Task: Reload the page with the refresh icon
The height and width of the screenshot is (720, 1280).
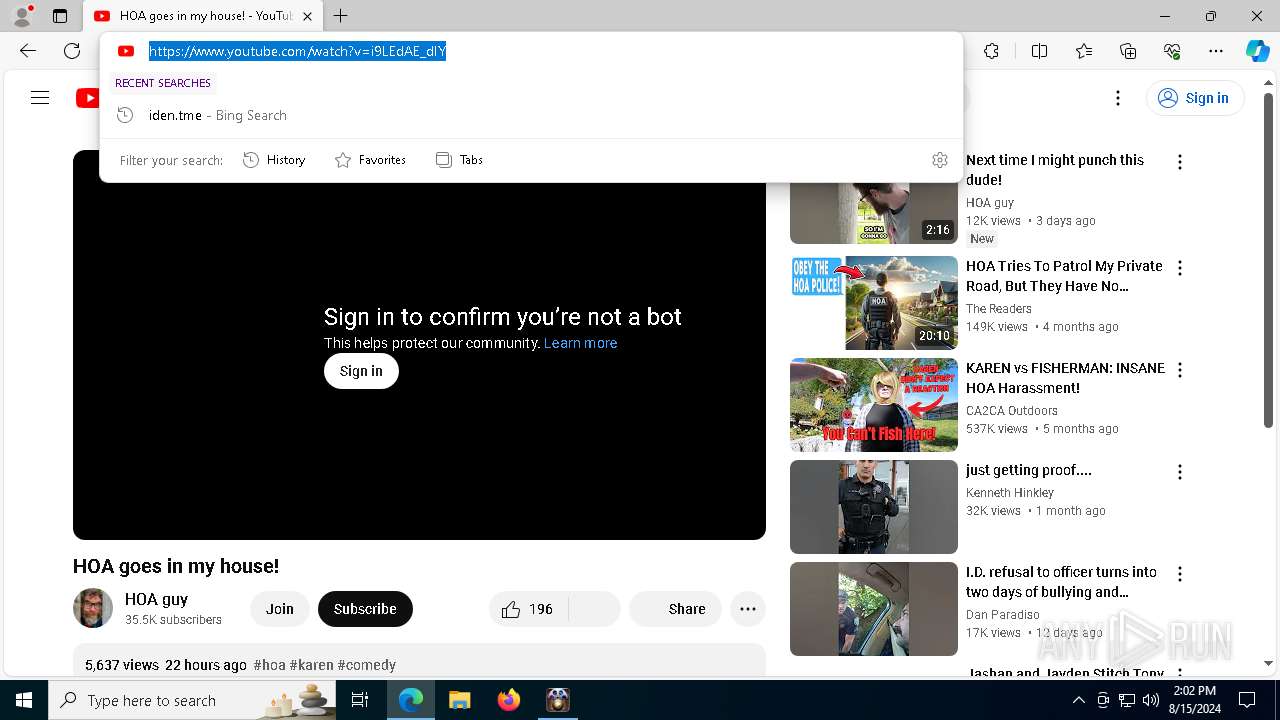Action: [72, 51]
